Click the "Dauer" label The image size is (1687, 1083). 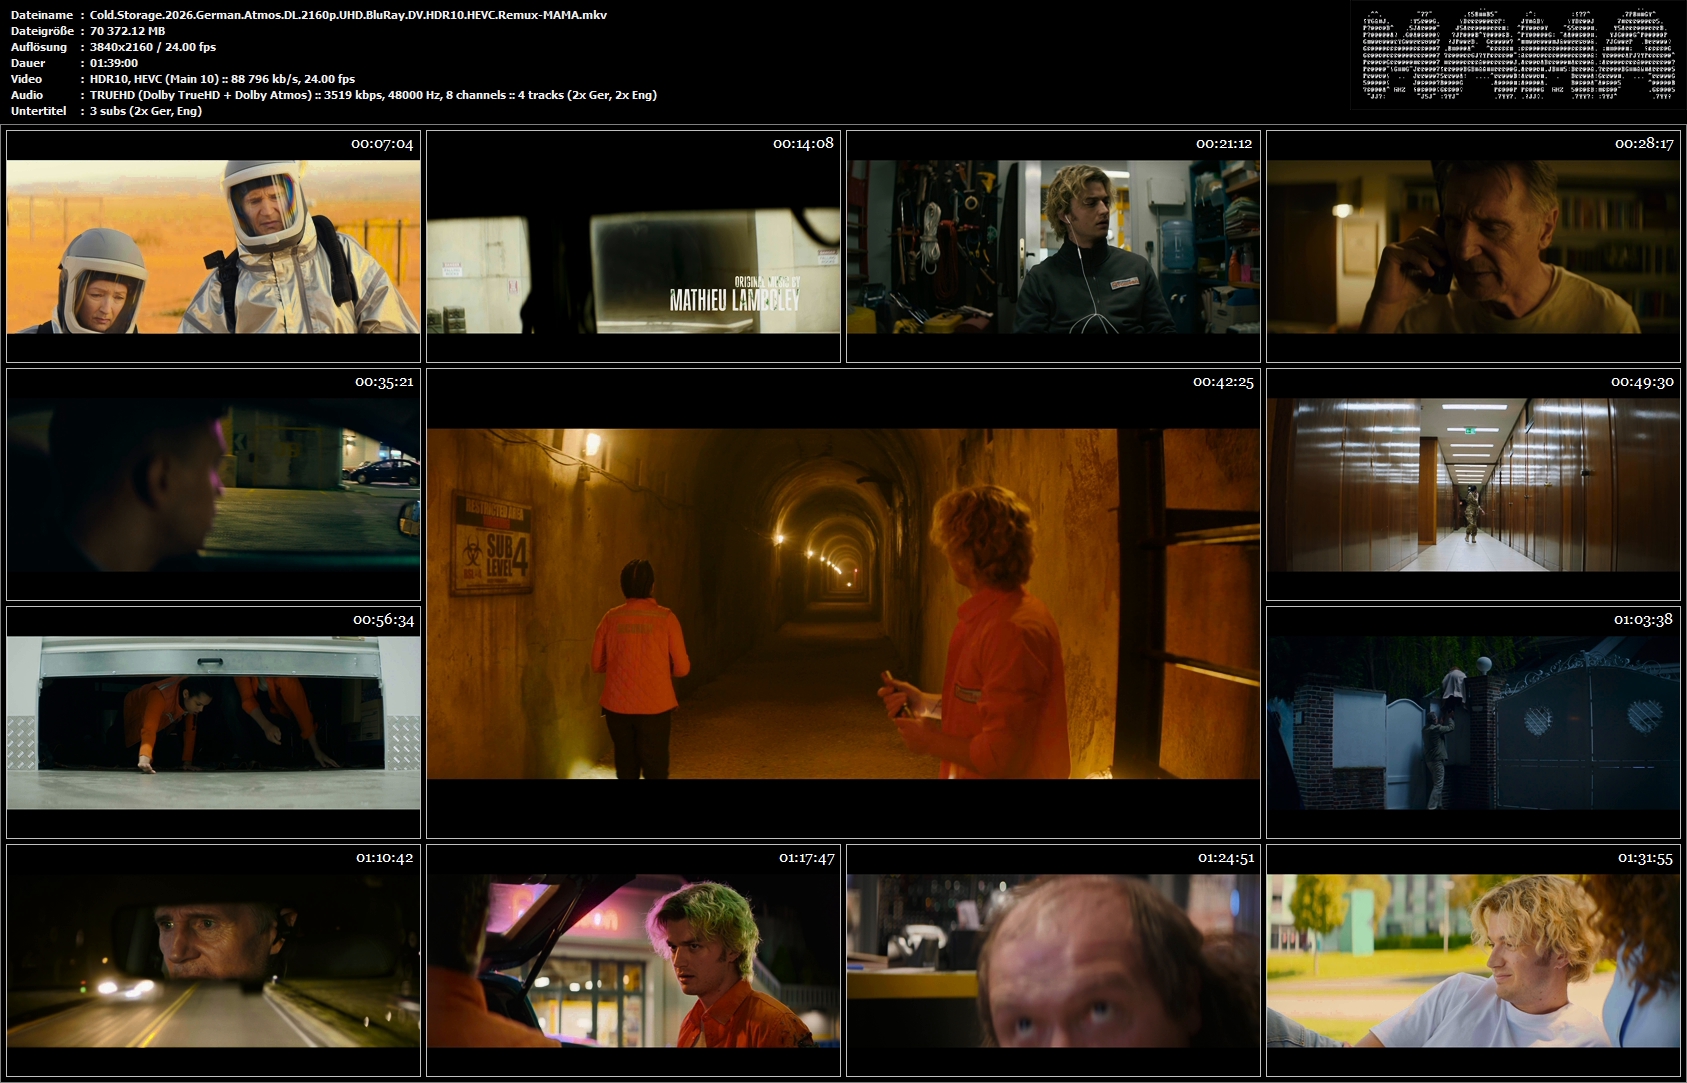[28, 63]
